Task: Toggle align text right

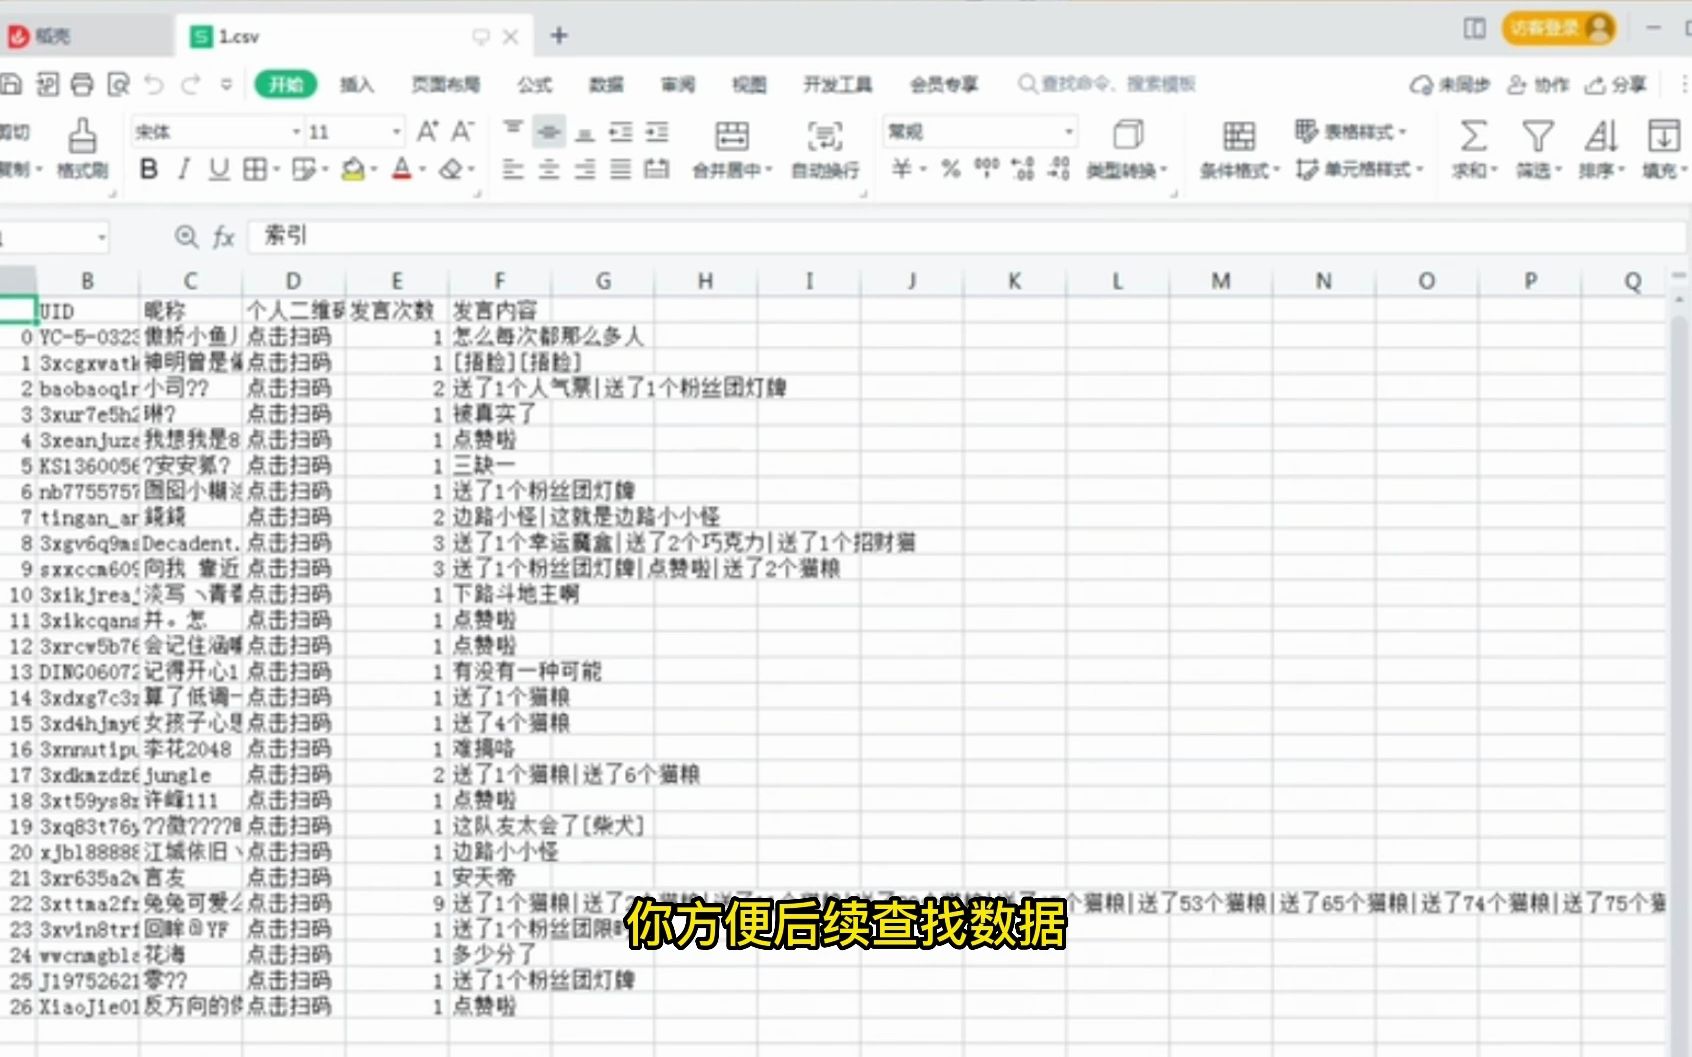Action: (585, 170)
